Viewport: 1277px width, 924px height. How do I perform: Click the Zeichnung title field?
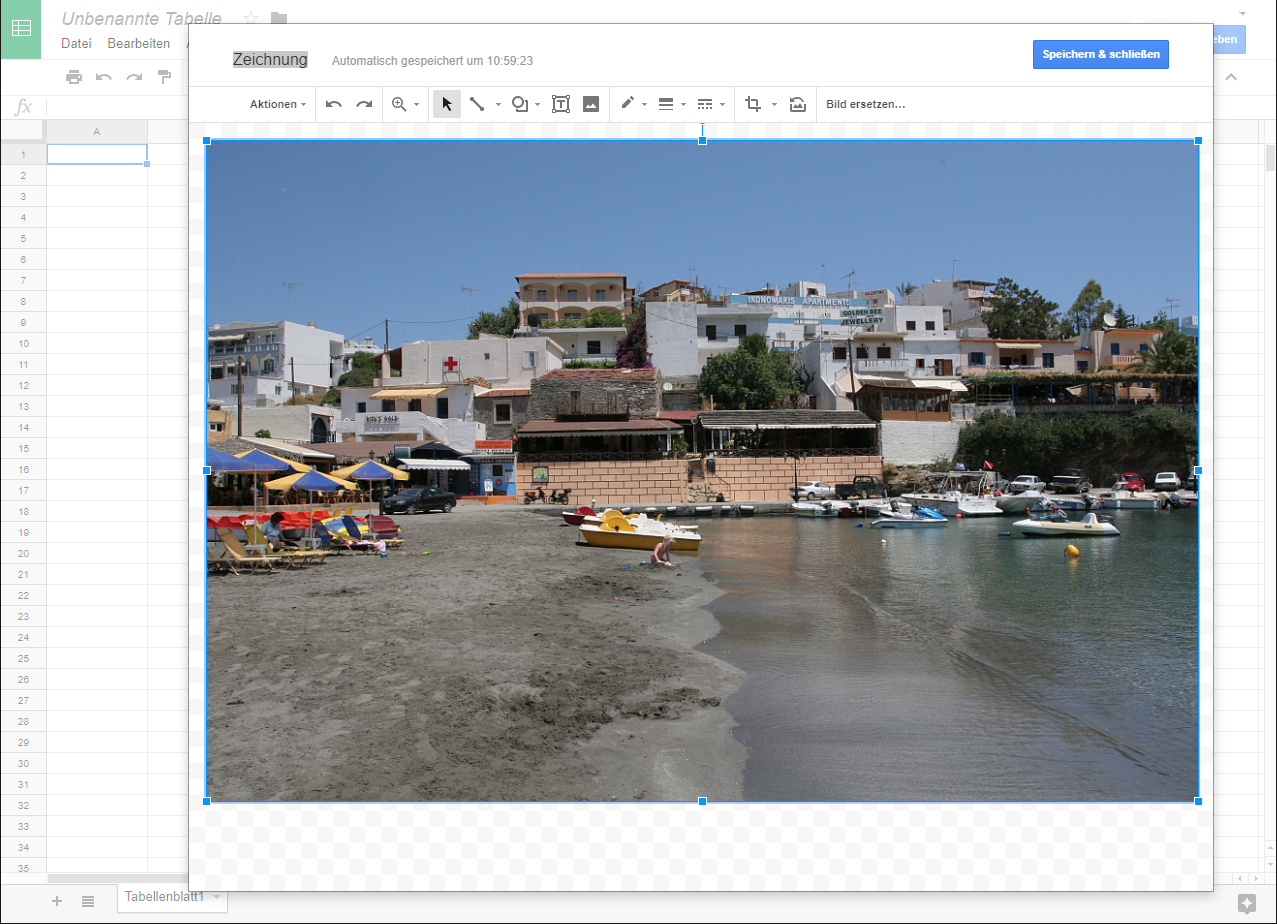click(x=270, y=60)
